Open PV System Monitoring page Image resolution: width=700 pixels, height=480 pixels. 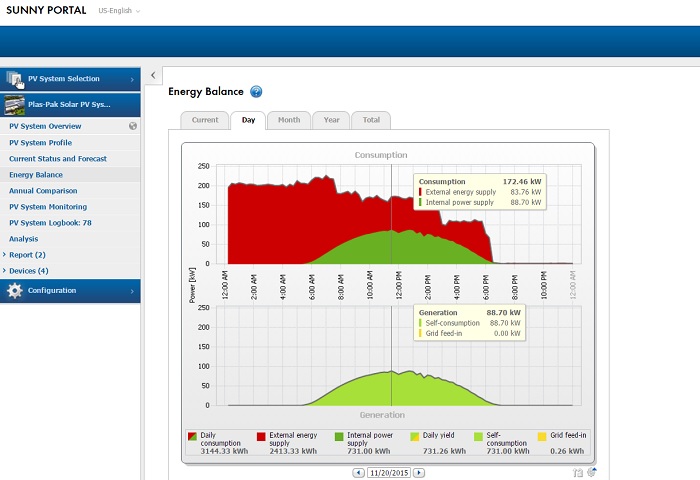point(48,207)
